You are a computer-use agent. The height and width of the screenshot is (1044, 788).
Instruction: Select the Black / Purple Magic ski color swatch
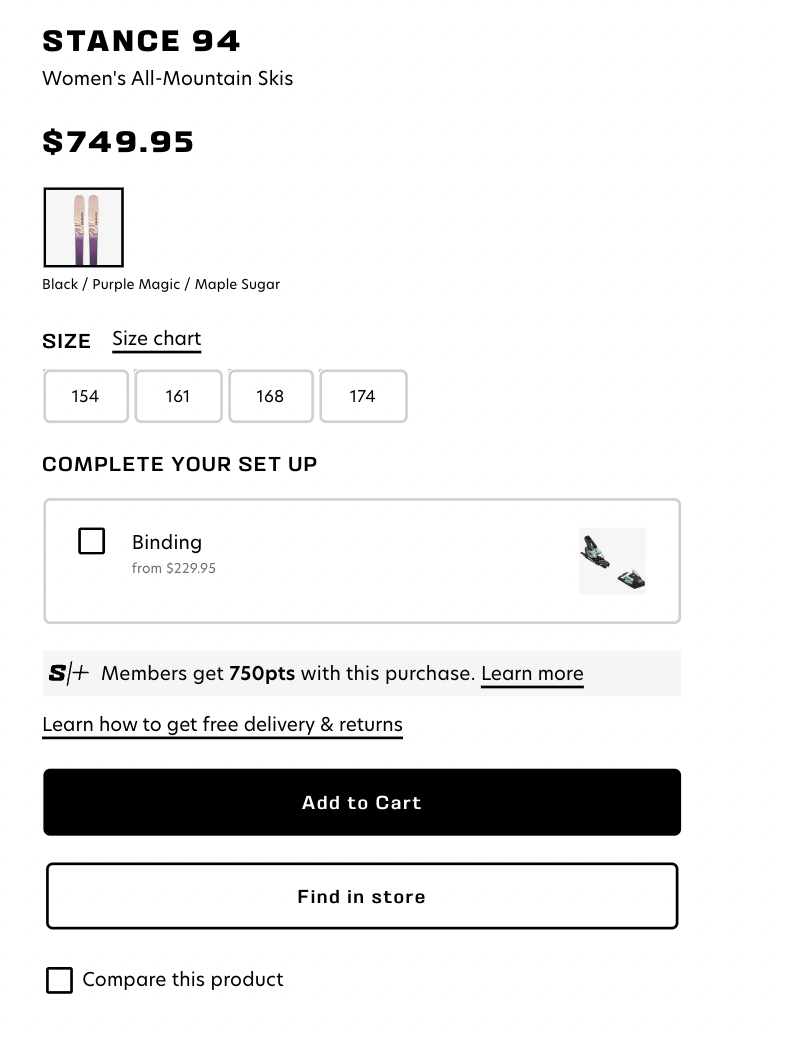(x=83, y=227)
